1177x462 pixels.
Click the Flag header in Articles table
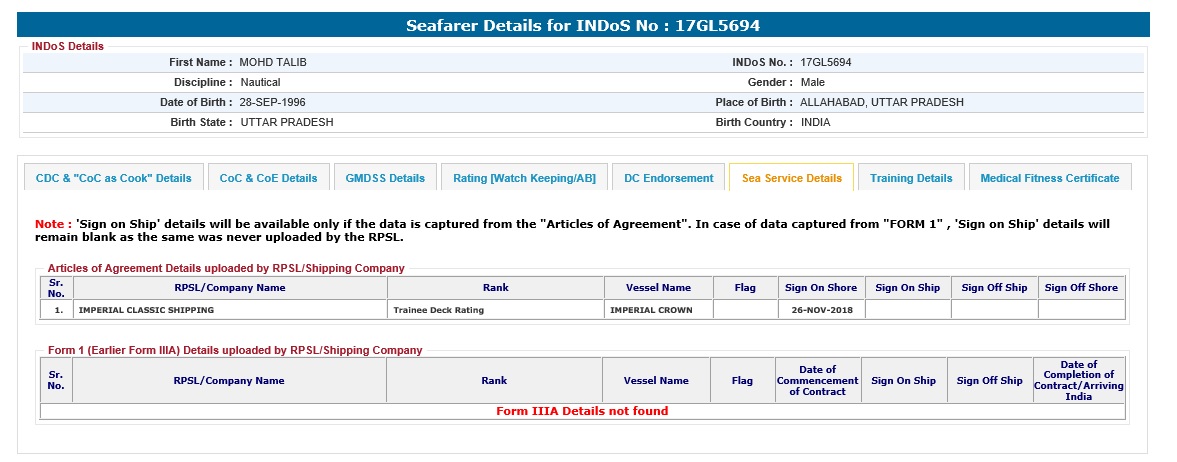pyautogui.click(x=744, y=288)
